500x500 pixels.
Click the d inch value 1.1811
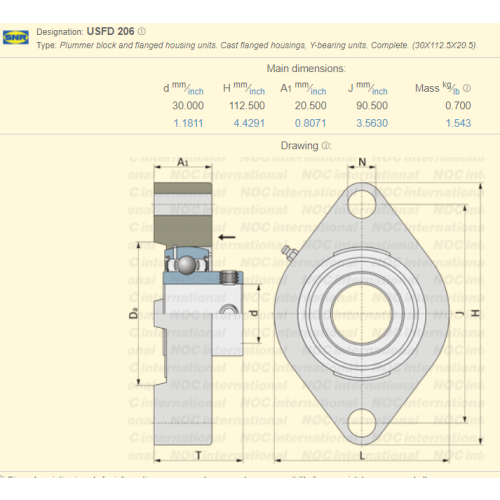pos(188,123)
